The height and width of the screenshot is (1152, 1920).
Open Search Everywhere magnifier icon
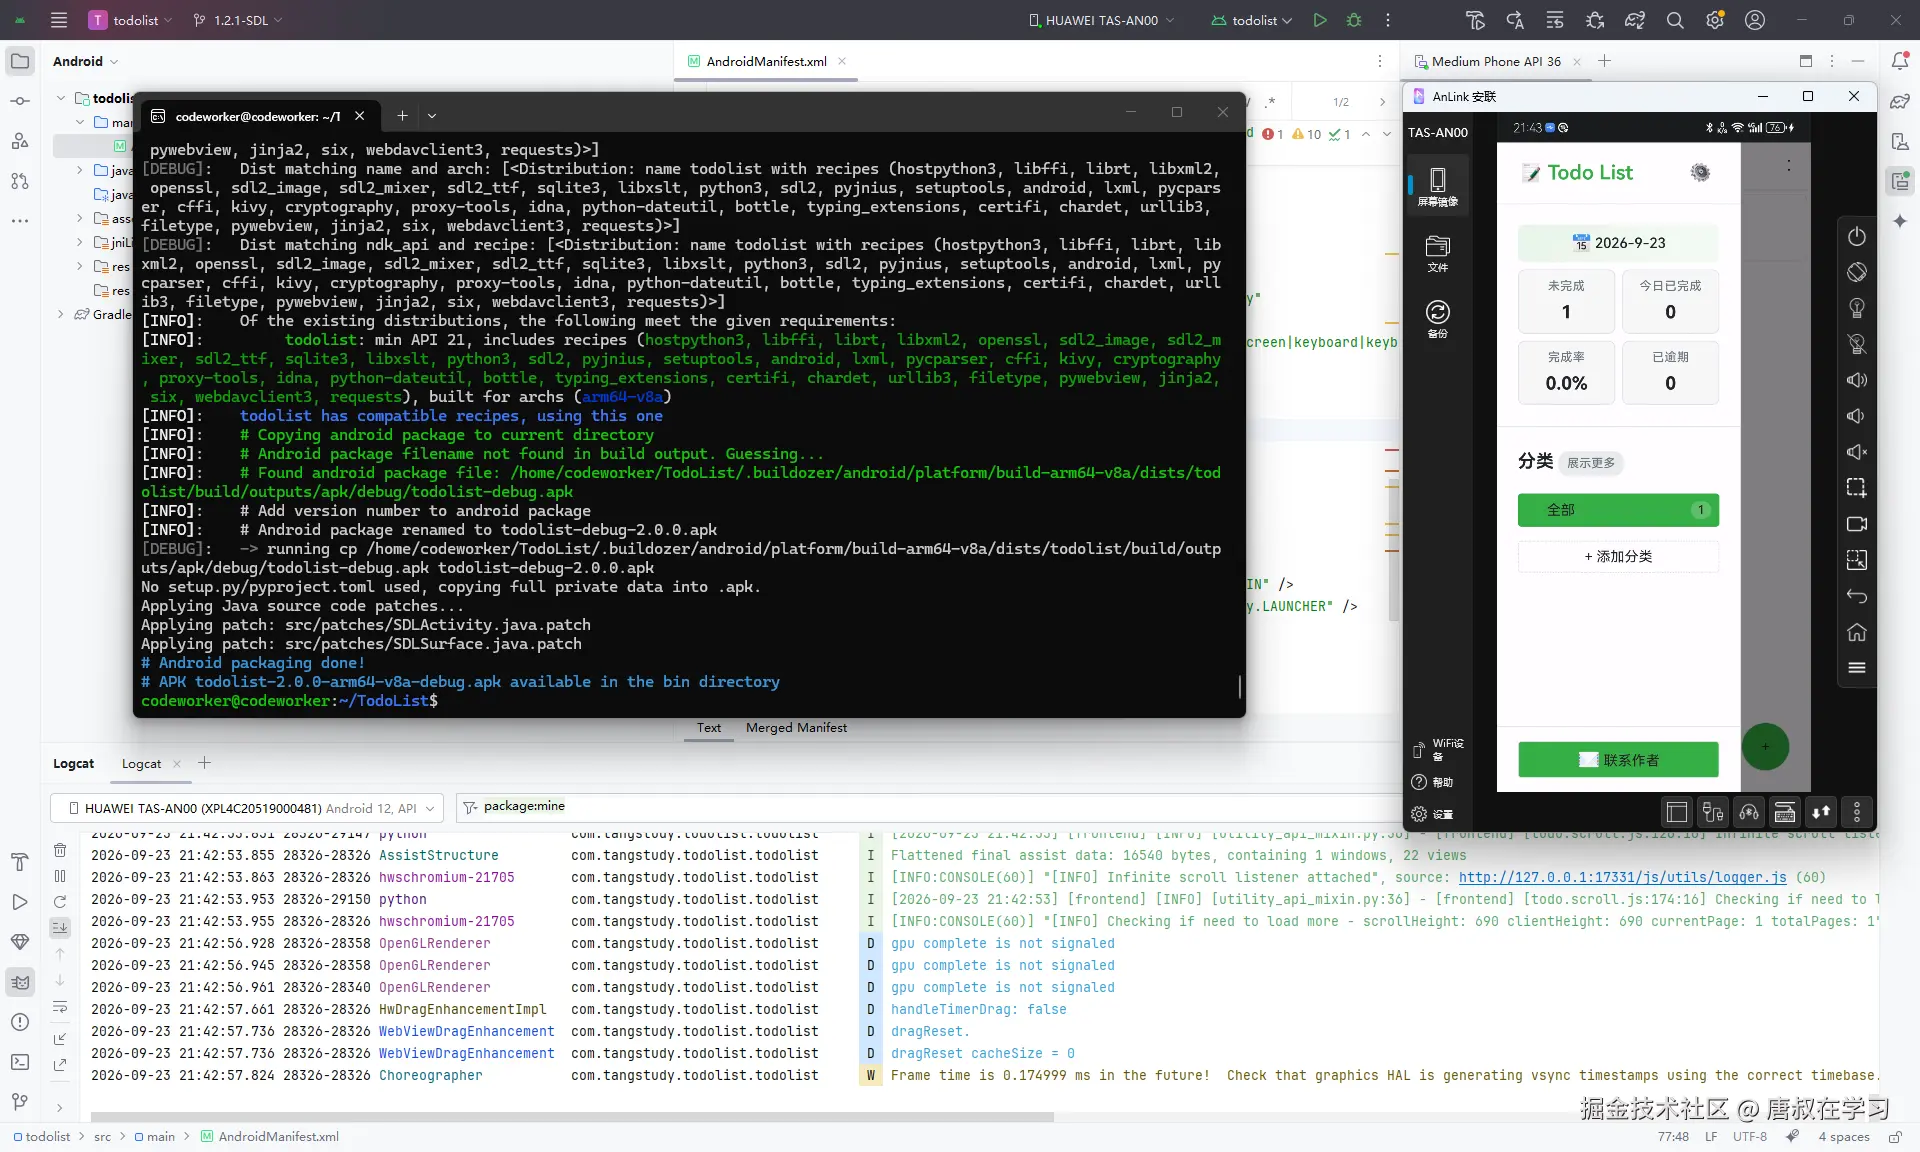(x=1675, y=20)
